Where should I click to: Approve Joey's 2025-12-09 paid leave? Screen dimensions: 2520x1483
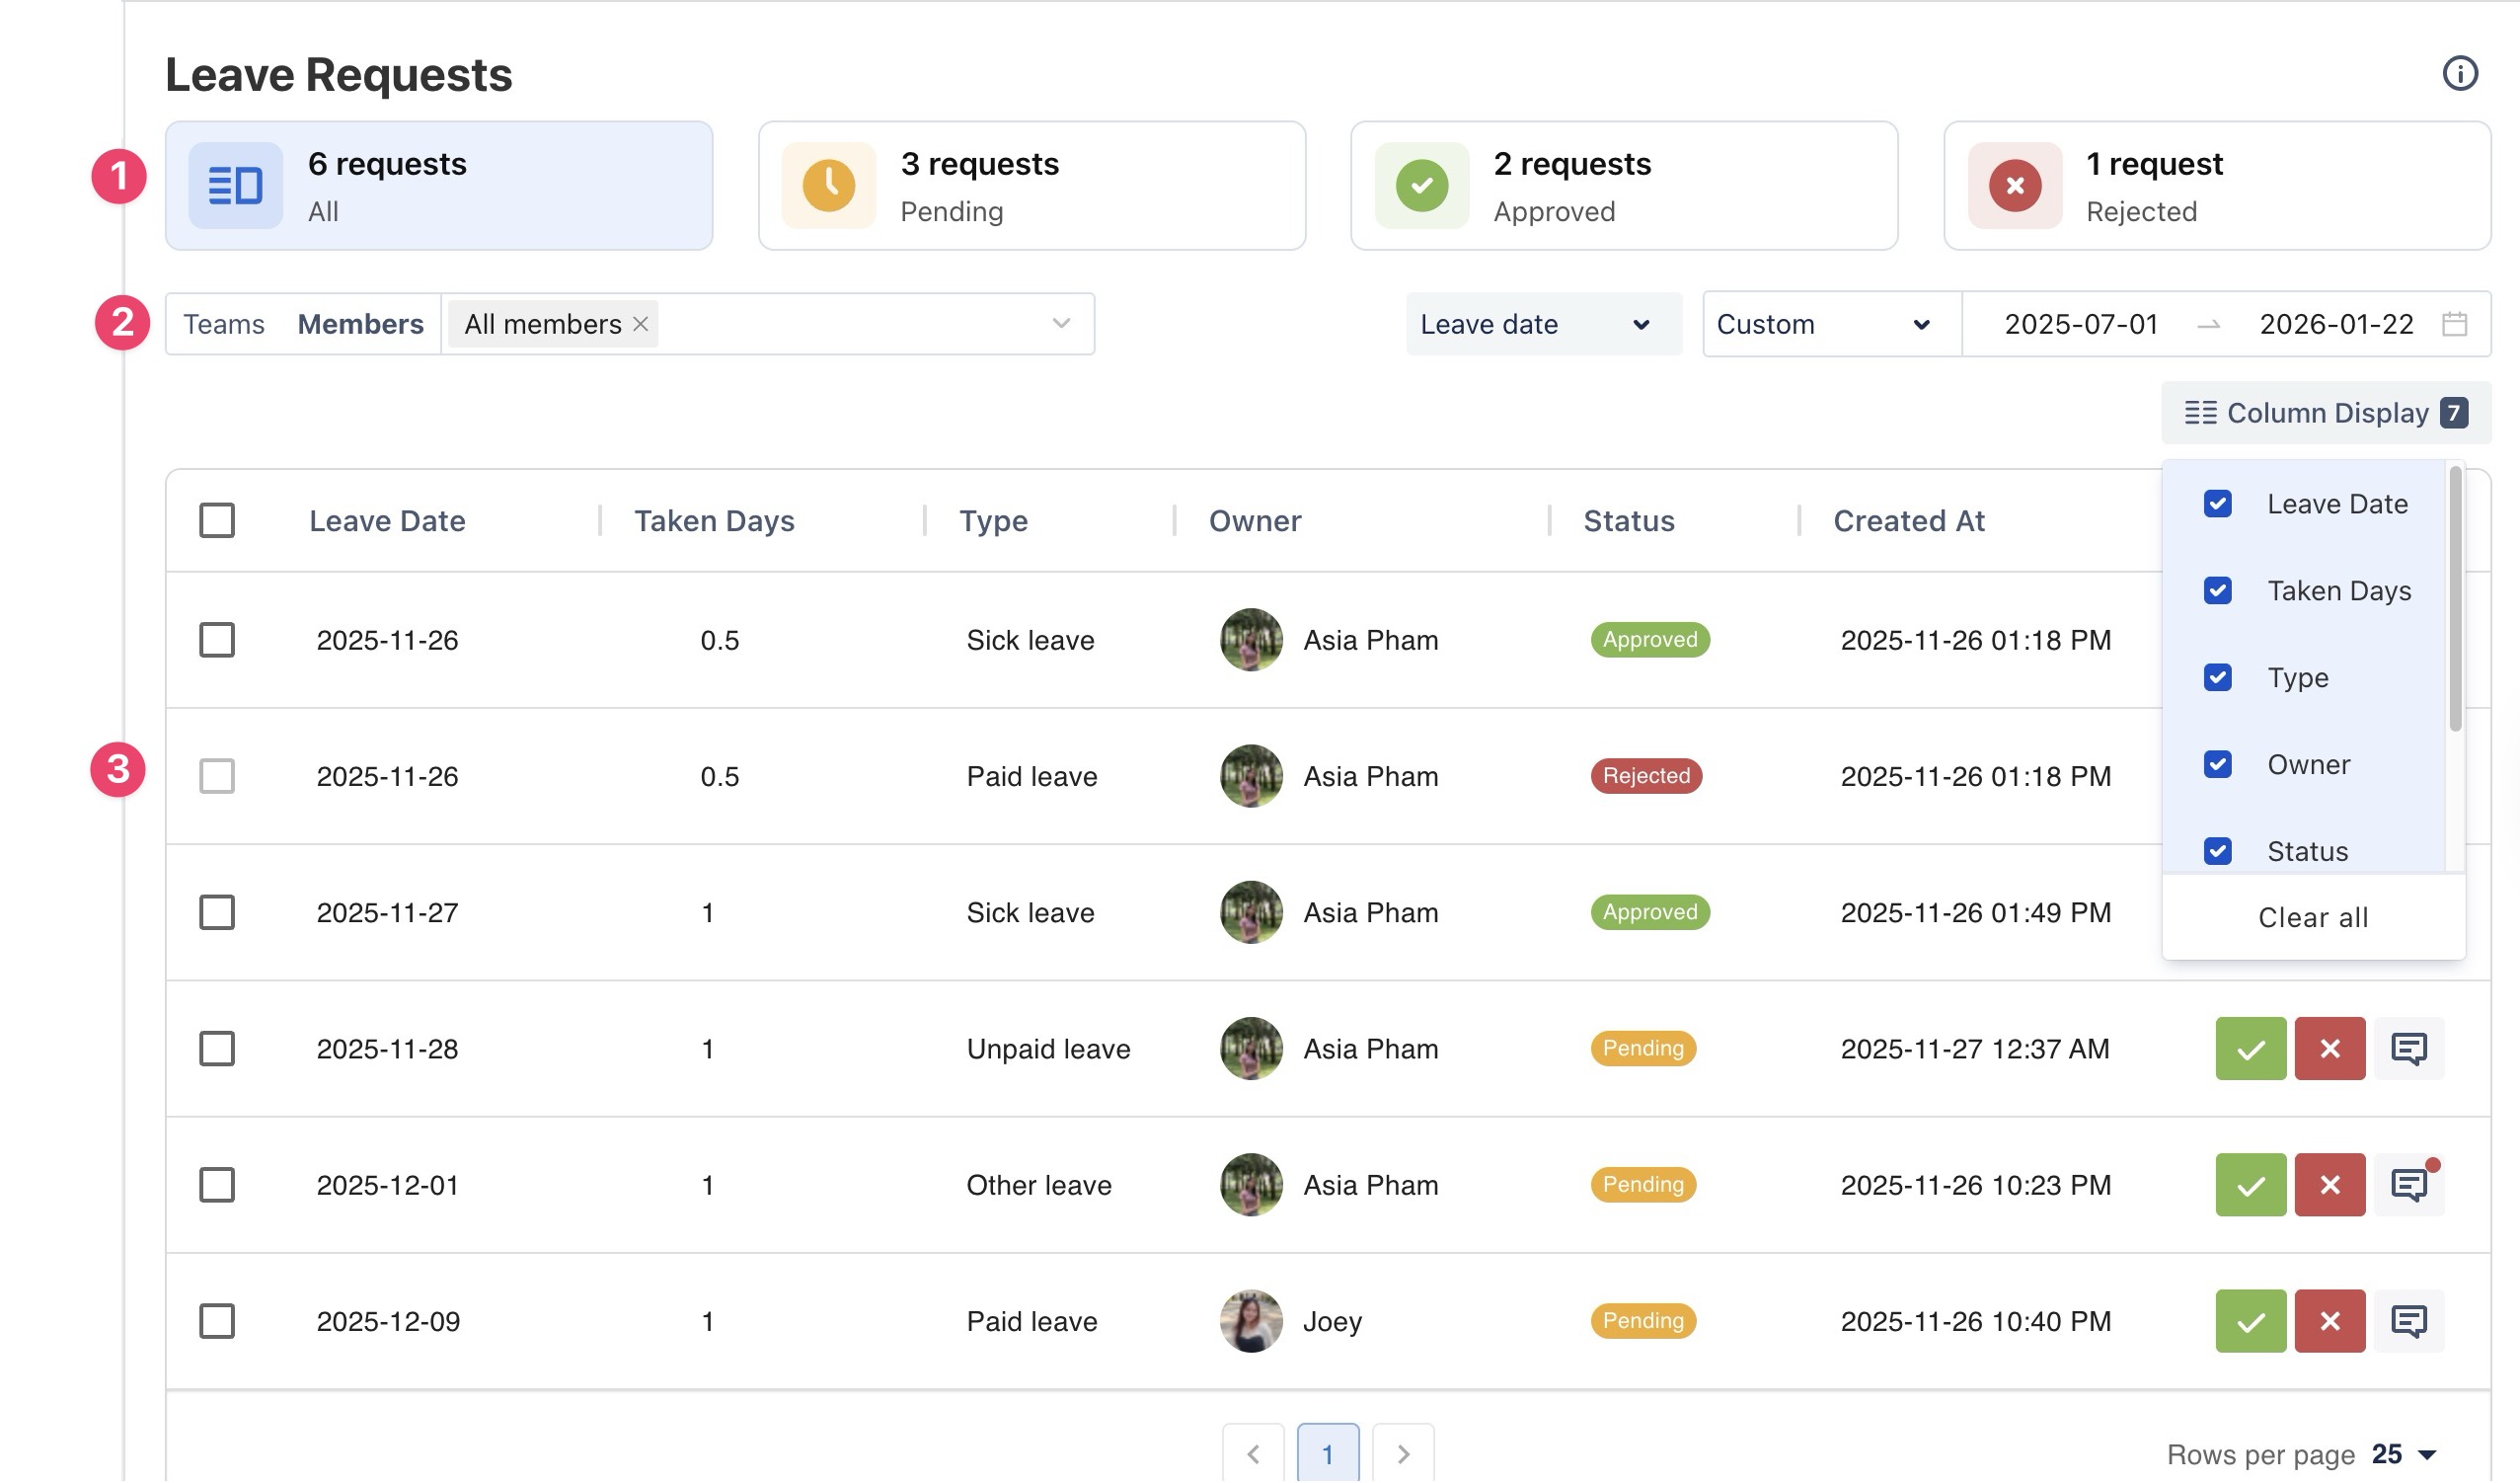[2250, 1321]
